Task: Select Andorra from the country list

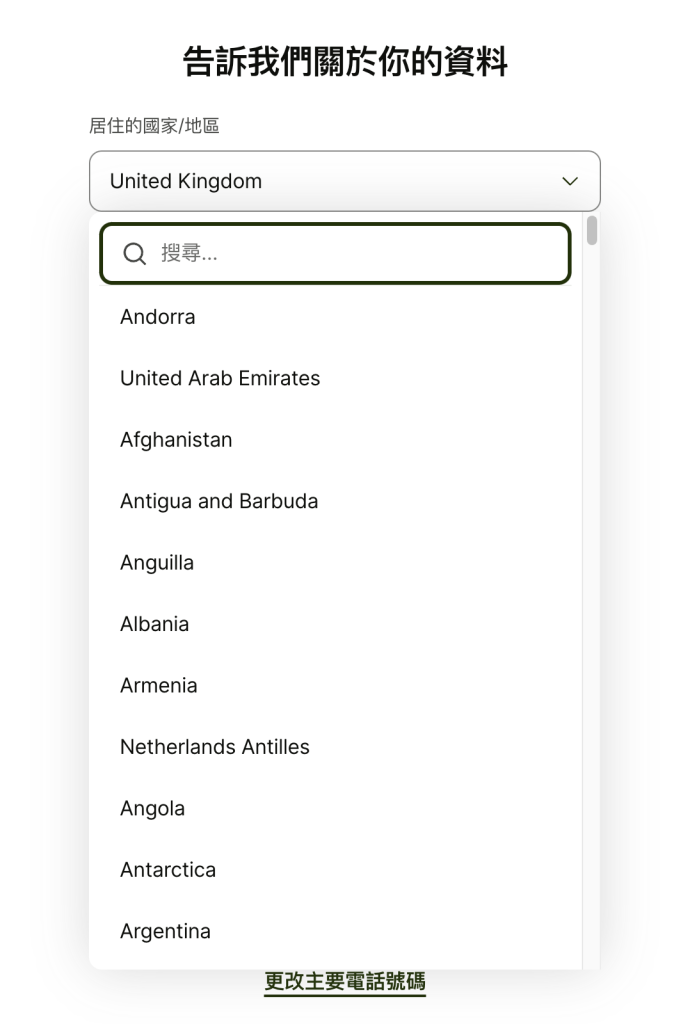Action: click(x=158, y=317)
